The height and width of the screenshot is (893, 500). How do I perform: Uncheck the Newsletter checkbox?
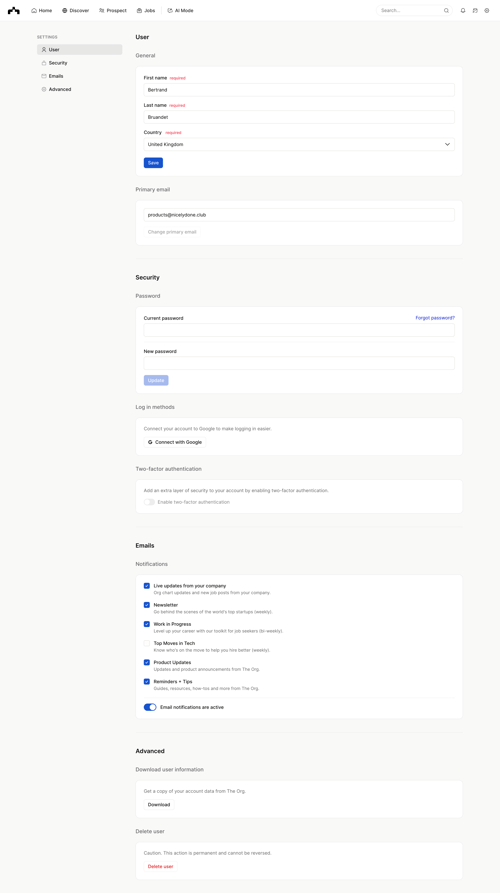[147, 605]
